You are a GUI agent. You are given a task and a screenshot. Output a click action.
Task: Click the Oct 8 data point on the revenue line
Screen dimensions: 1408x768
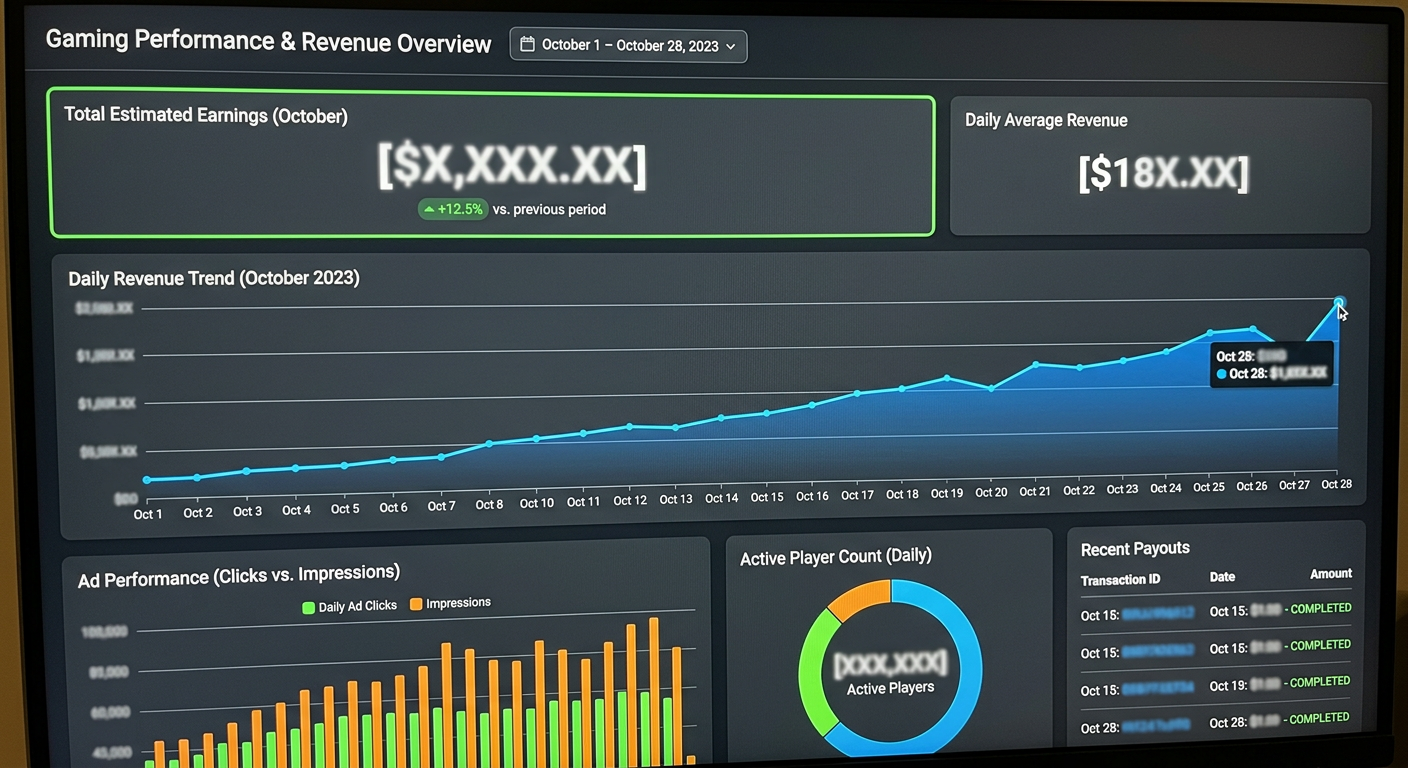tap(489, 443)
